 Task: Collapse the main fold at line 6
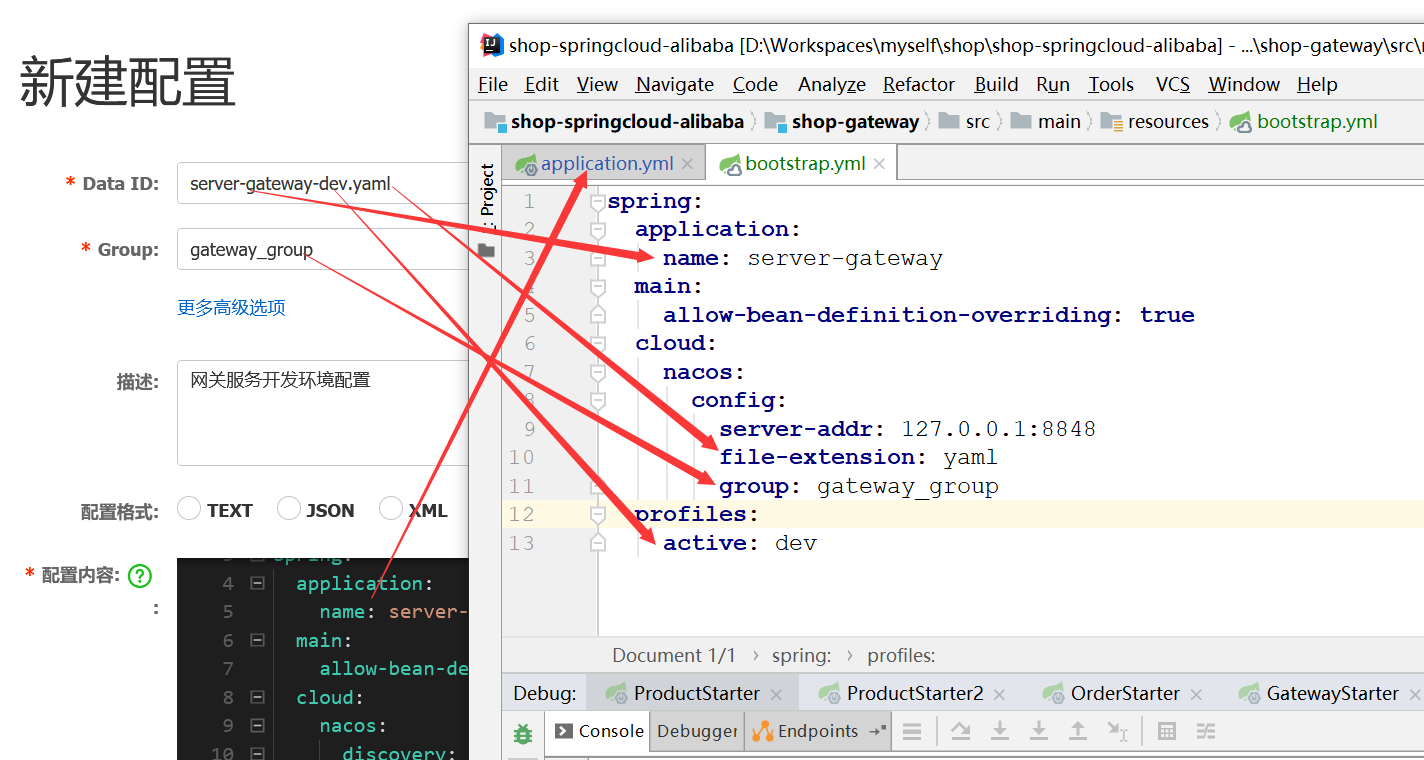coord(257,640)
